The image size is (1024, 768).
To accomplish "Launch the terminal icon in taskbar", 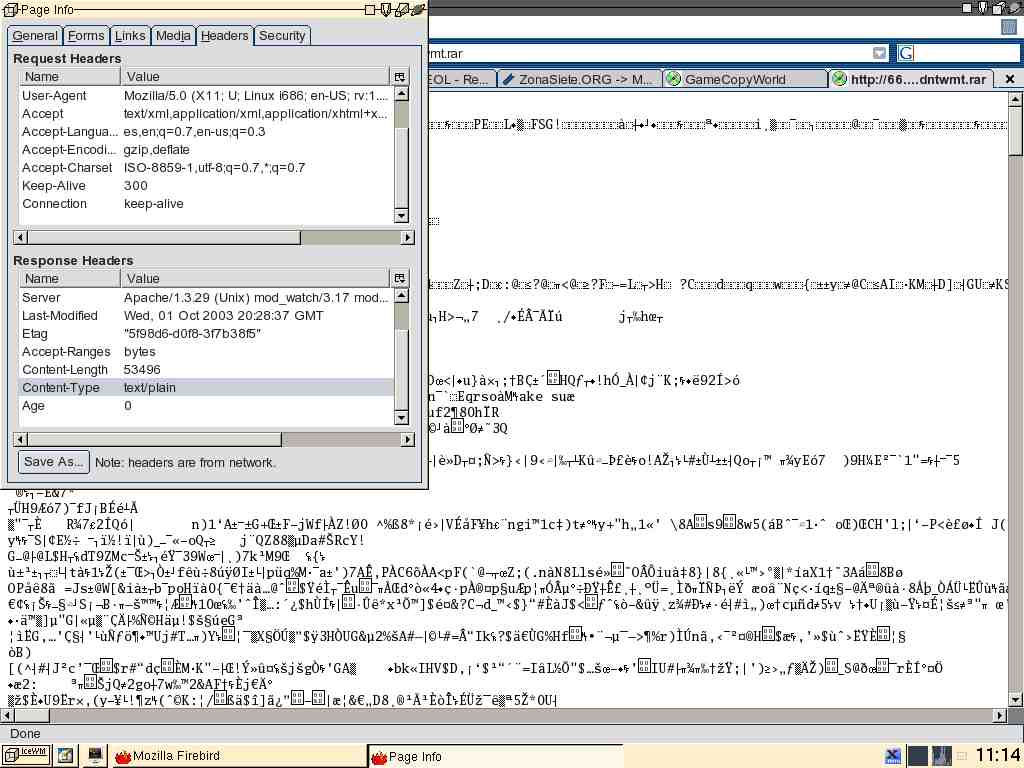I will coord(95,756).
